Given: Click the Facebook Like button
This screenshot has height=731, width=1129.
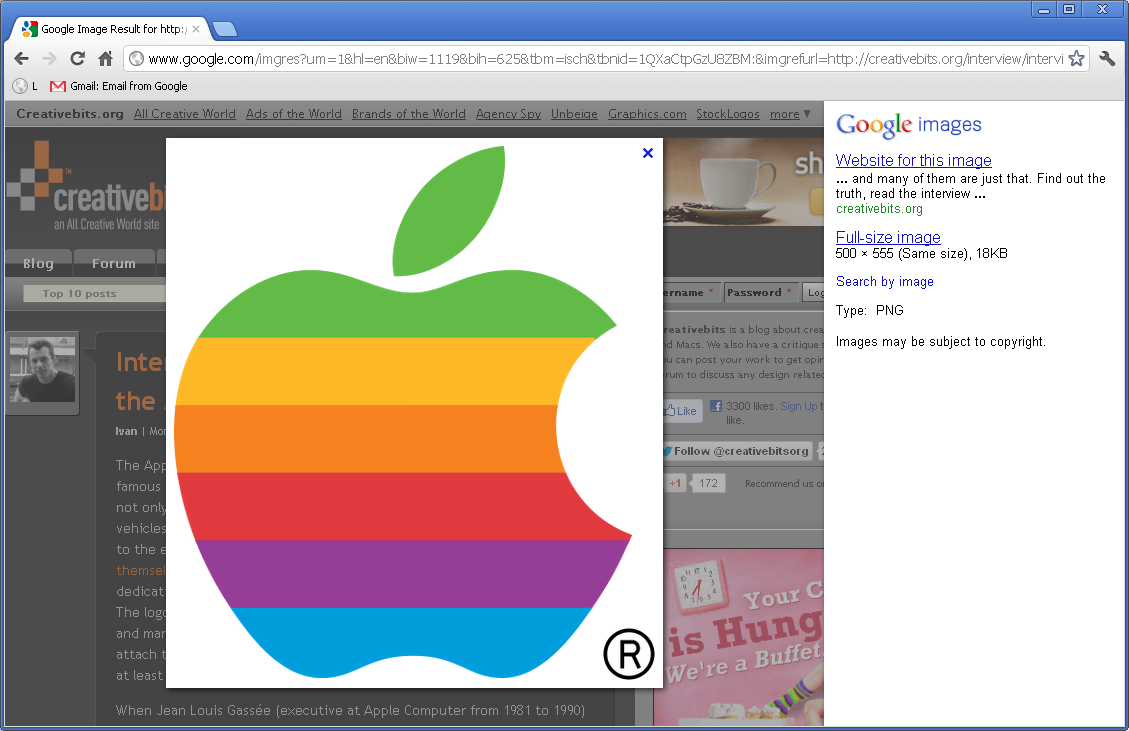Looking at the screenshot, I should [681, 411].
